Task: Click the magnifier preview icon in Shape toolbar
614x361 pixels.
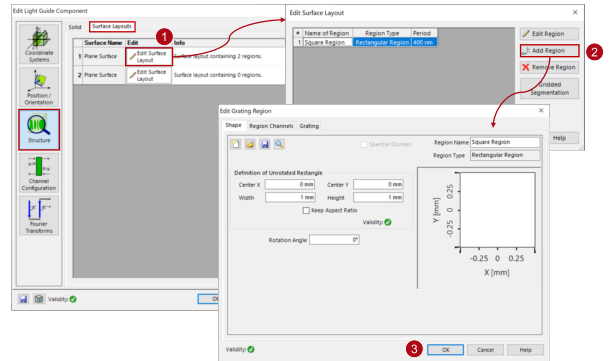Action: [x=279, y=144]
